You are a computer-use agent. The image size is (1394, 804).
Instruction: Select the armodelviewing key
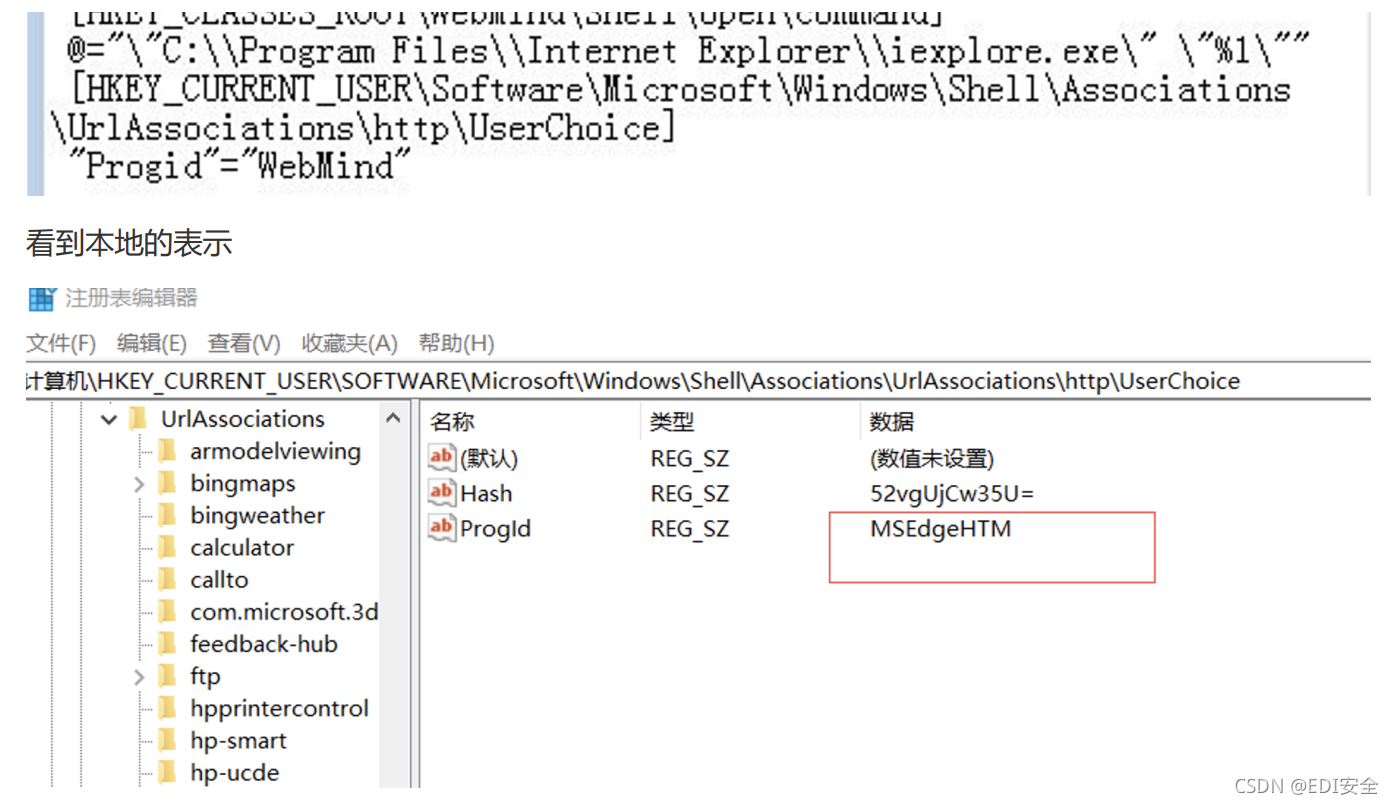click(275, 451)
